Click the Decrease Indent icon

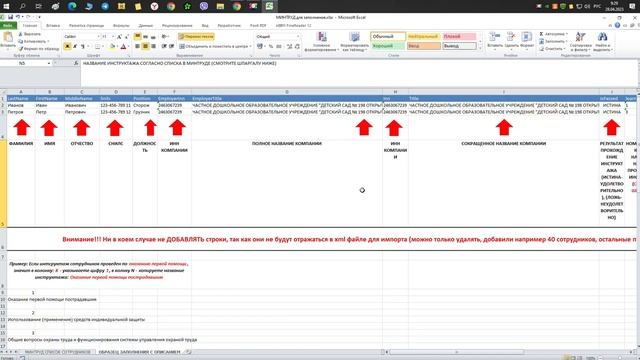164,47
